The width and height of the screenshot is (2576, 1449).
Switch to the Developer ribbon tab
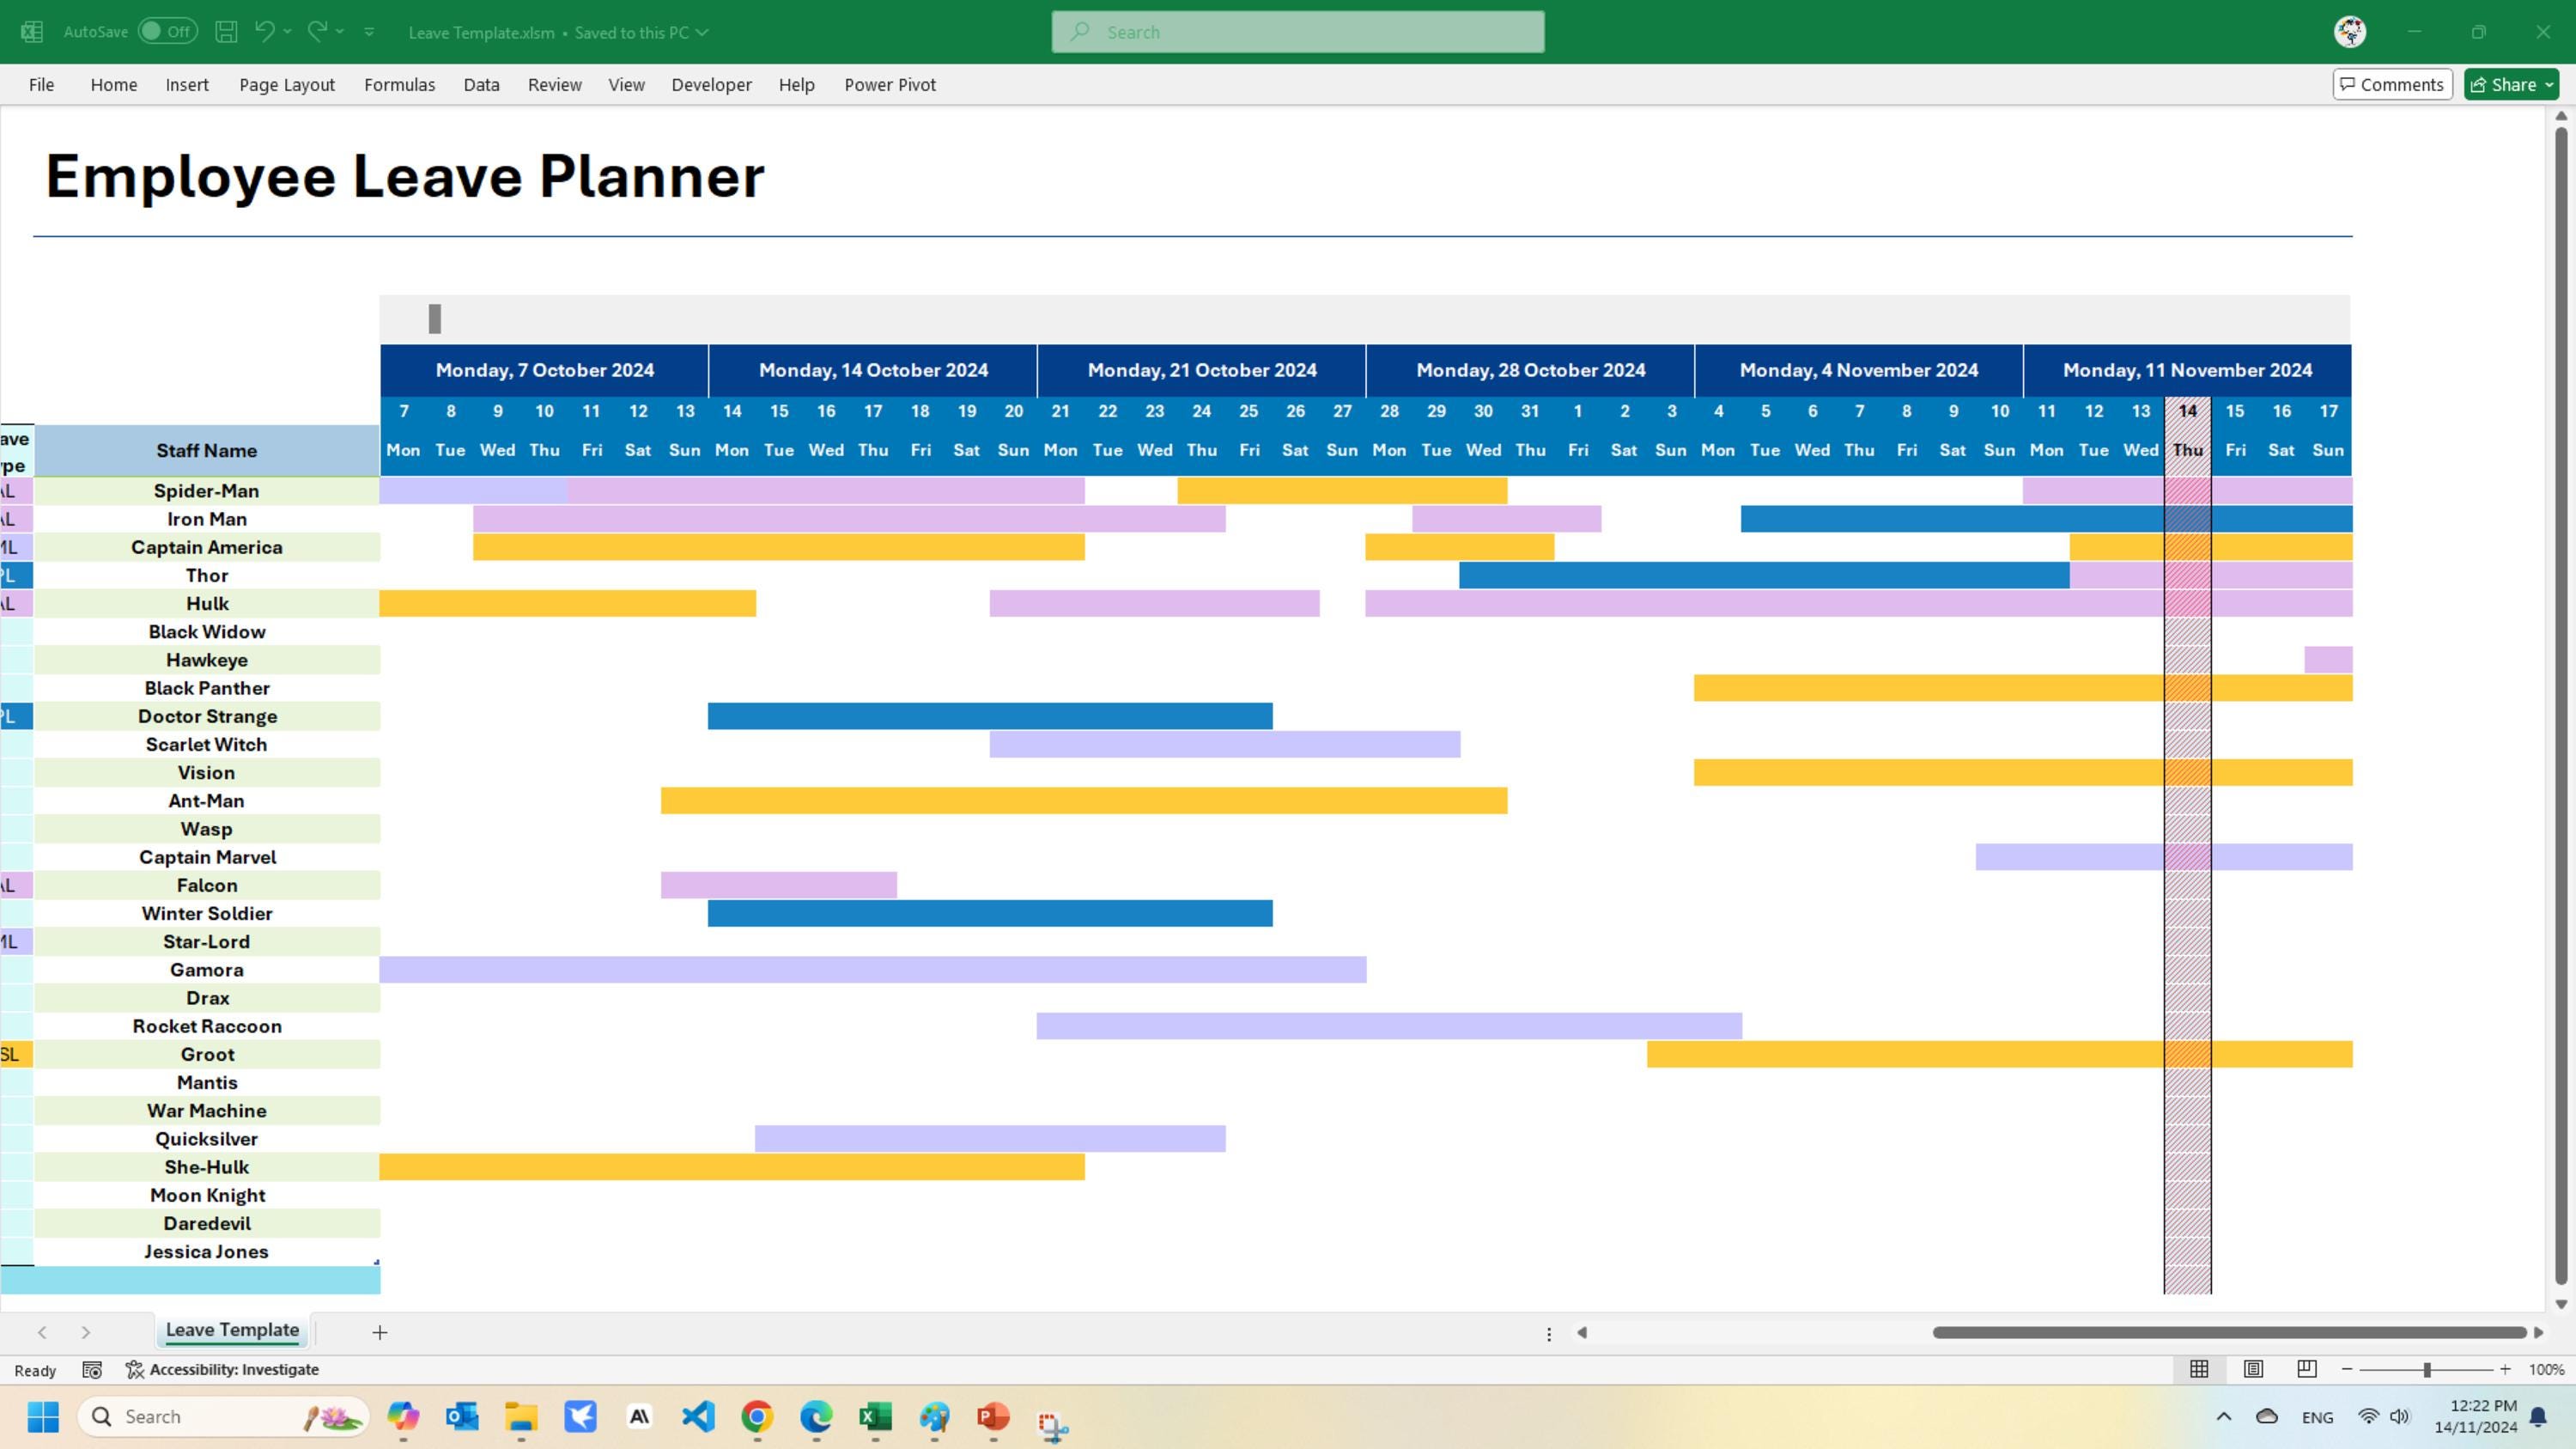(711, 84)
